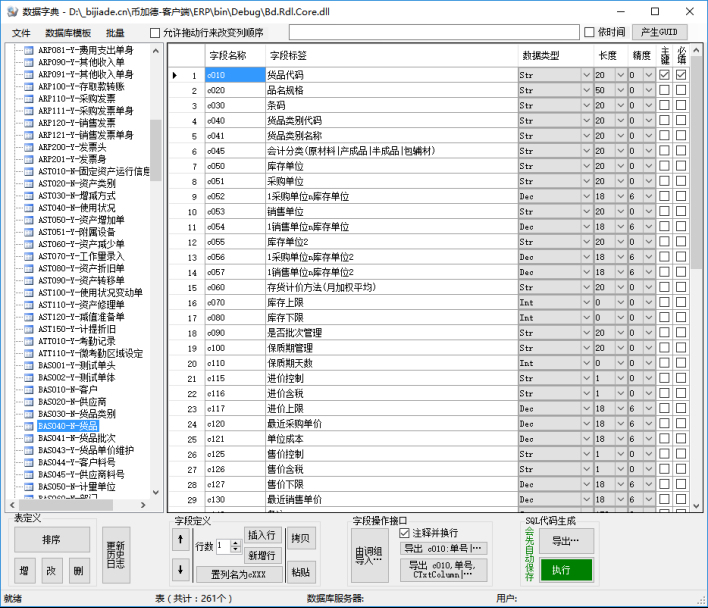
Task: Increase the 行数 spinner value
Action: click(x=236, y=543)
